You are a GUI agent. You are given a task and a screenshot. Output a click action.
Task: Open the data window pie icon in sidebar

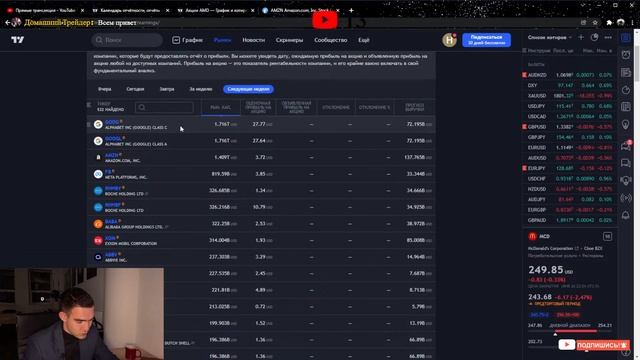click(x=626, y=90)
